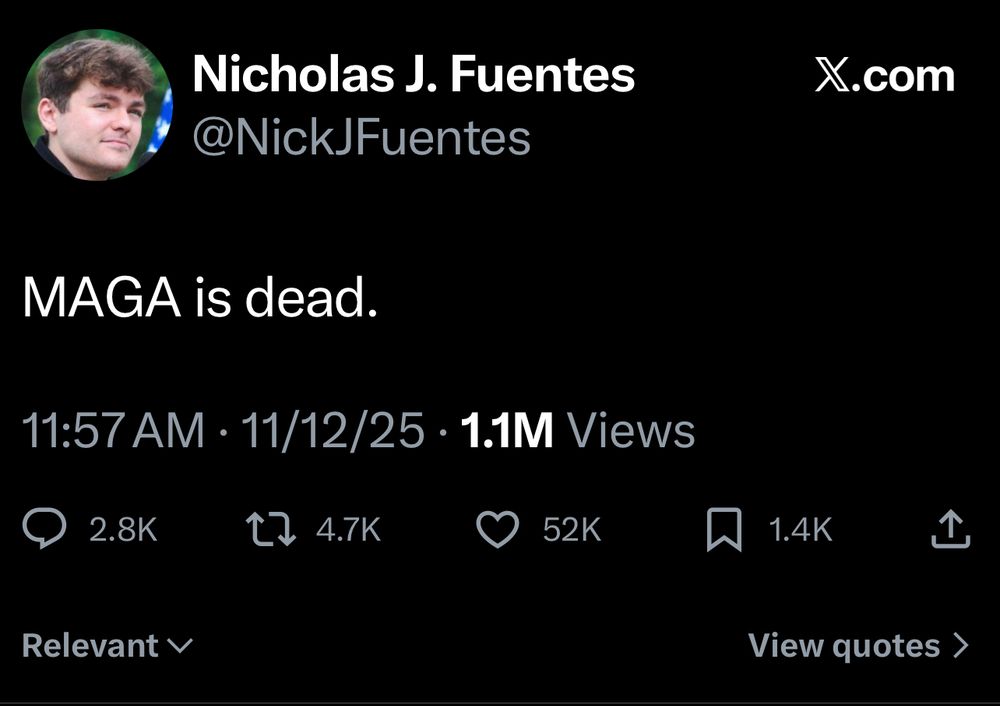The image size is (1000, 706).
Task: Click the arrow after View quotes
Action: 961,646
